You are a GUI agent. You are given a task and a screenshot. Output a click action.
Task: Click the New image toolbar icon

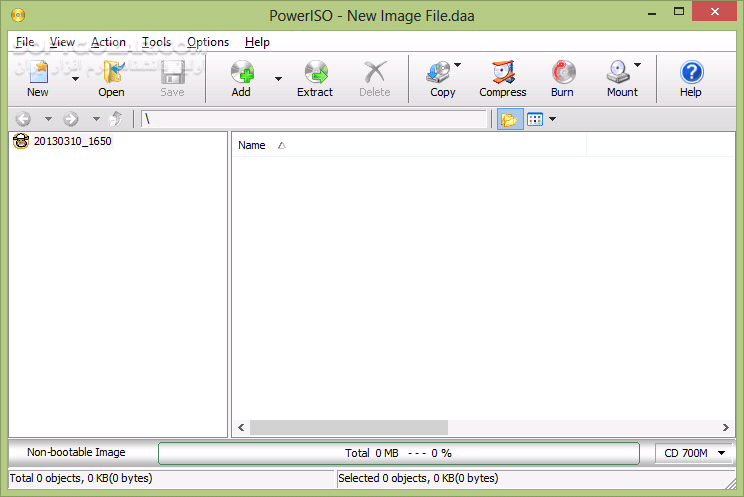pos(38,73)
